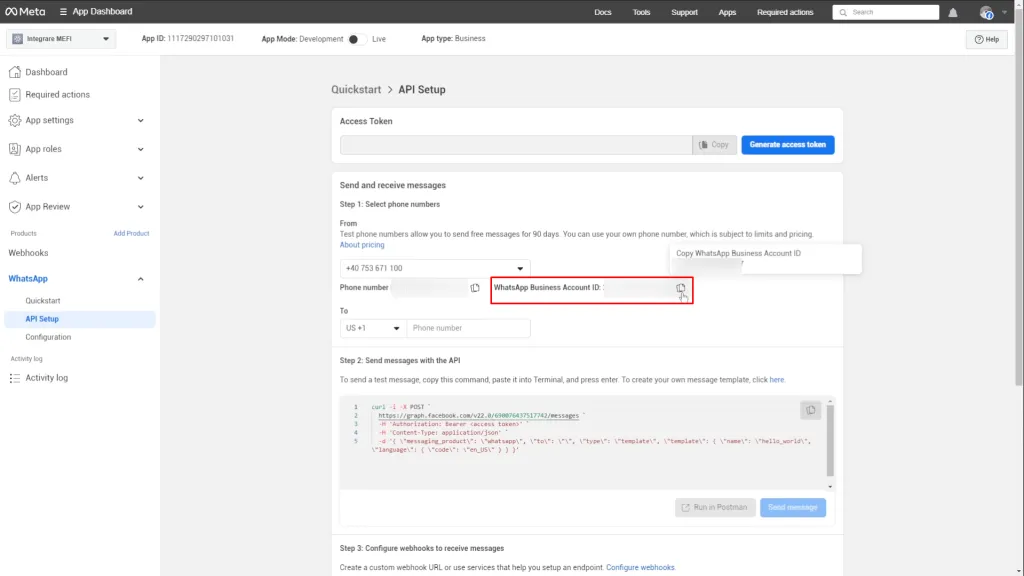Open the App Dashboard hamburger menu

pos(63,12)
